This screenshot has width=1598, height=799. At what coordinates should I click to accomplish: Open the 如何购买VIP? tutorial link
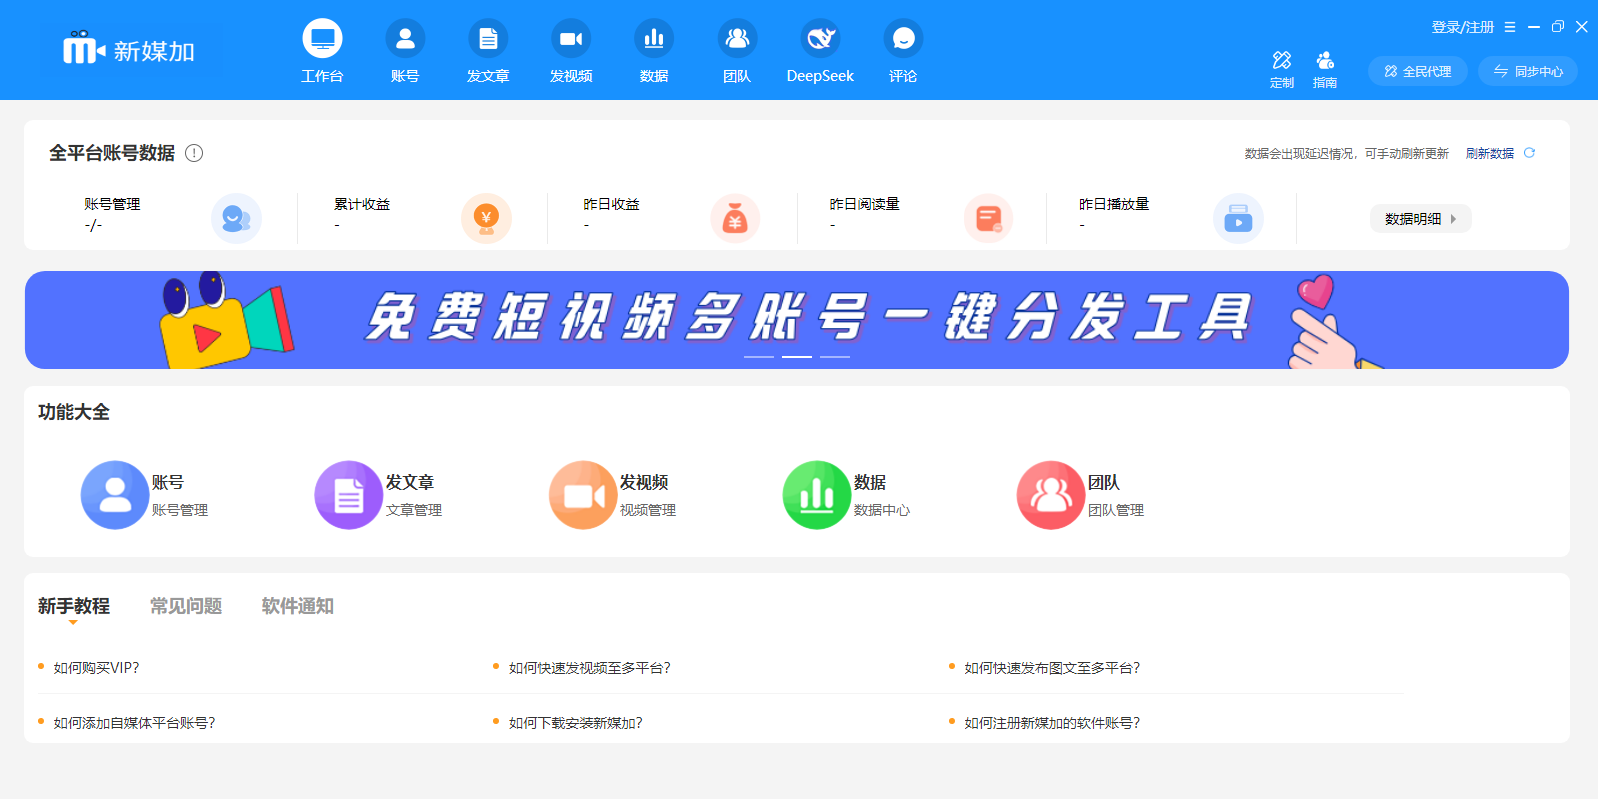(96, 668)
